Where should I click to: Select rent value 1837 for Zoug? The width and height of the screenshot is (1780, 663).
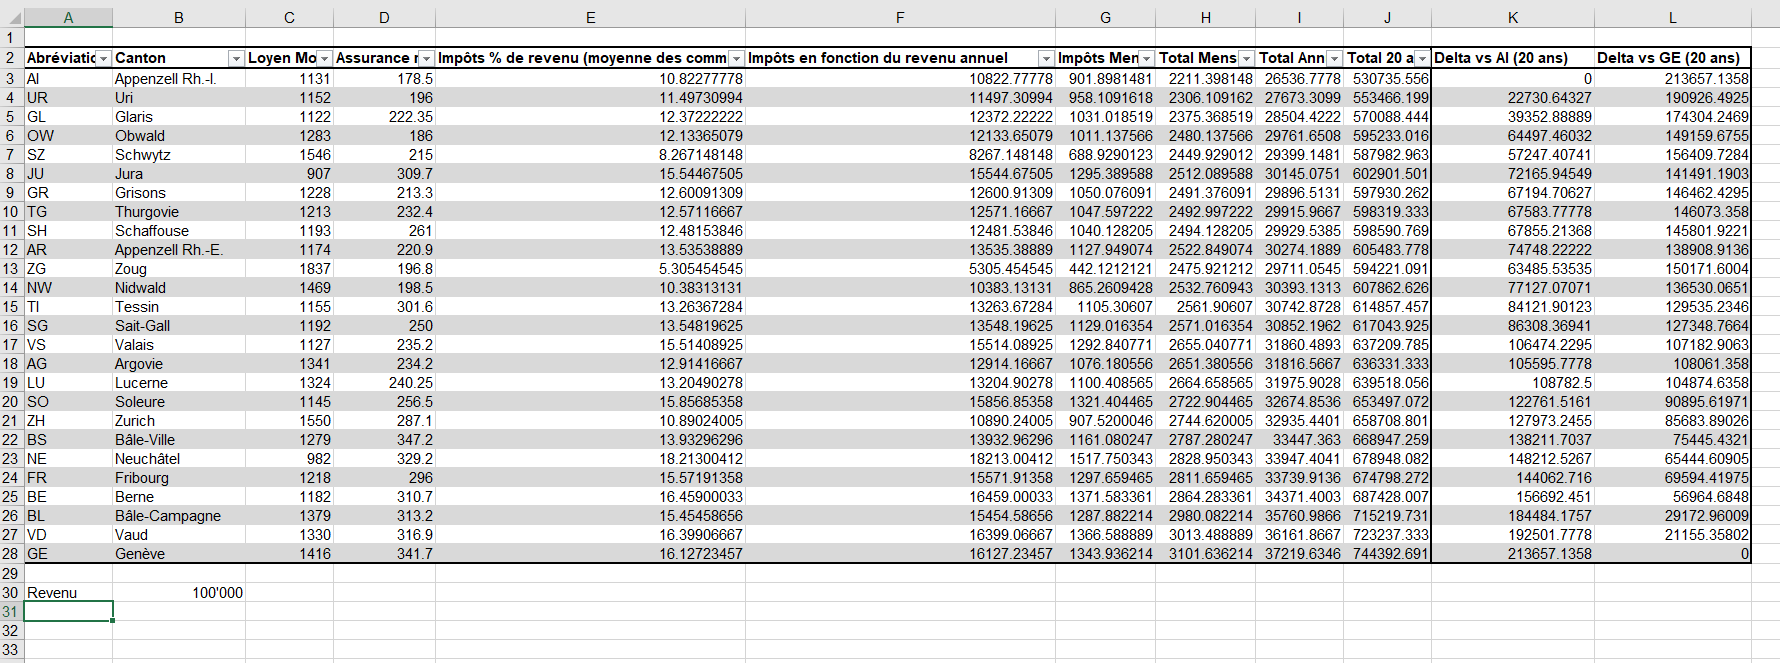pos(289,269)
